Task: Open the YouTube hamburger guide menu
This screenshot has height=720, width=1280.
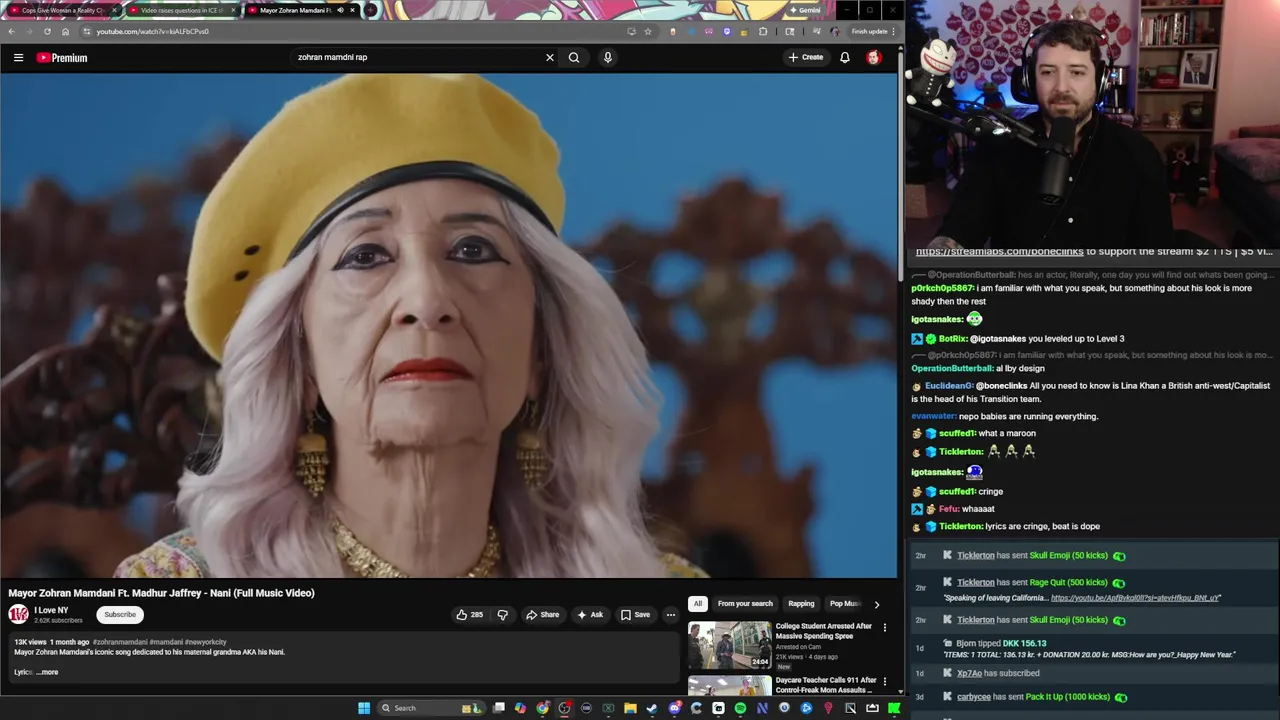Action: [18, 58]
